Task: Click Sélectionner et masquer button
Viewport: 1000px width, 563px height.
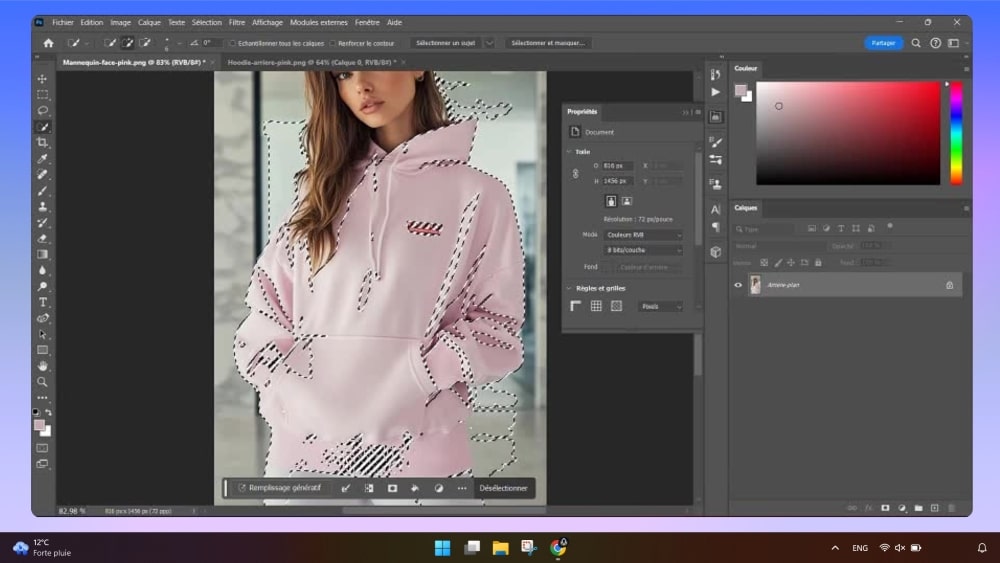Action: [x=548, y=43]
